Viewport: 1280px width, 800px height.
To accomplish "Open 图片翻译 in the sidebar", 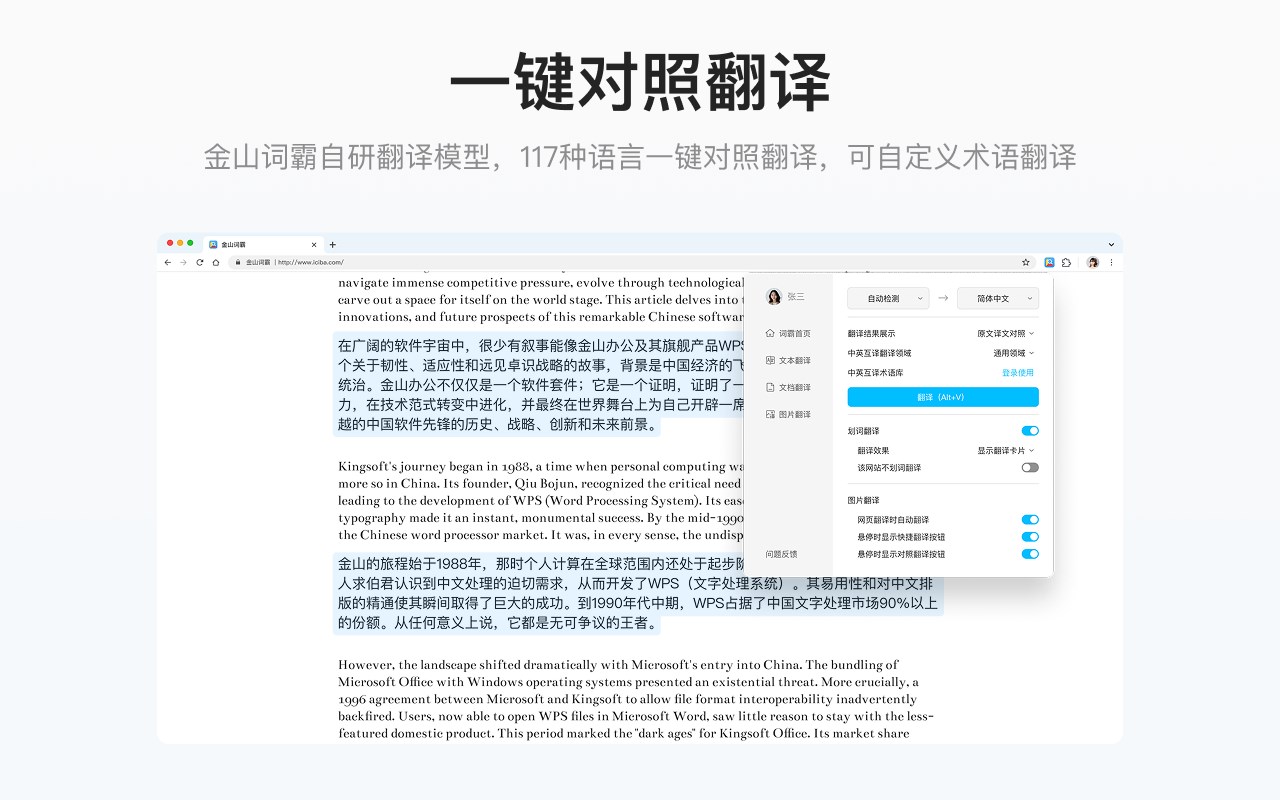I will 789,414.
